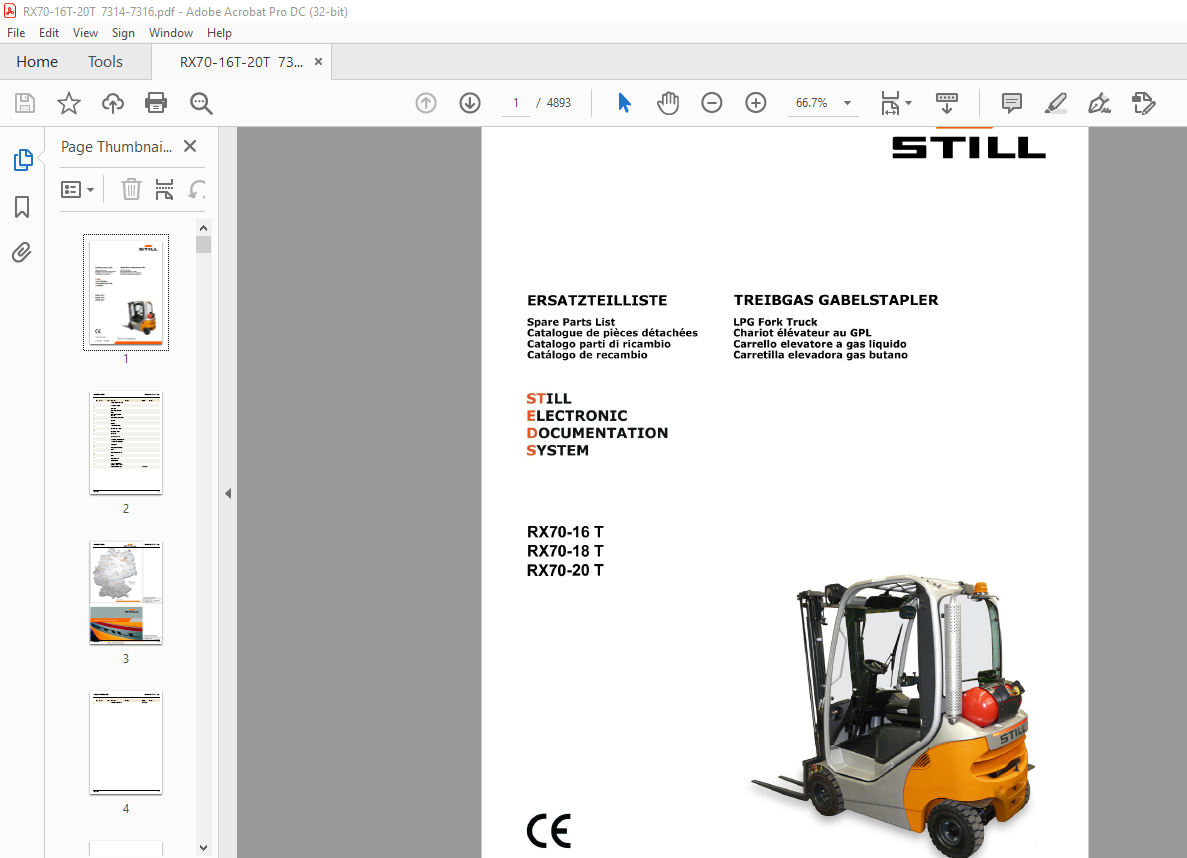Open the Edit menu
1187x858 pixels.
pos(48,33)
